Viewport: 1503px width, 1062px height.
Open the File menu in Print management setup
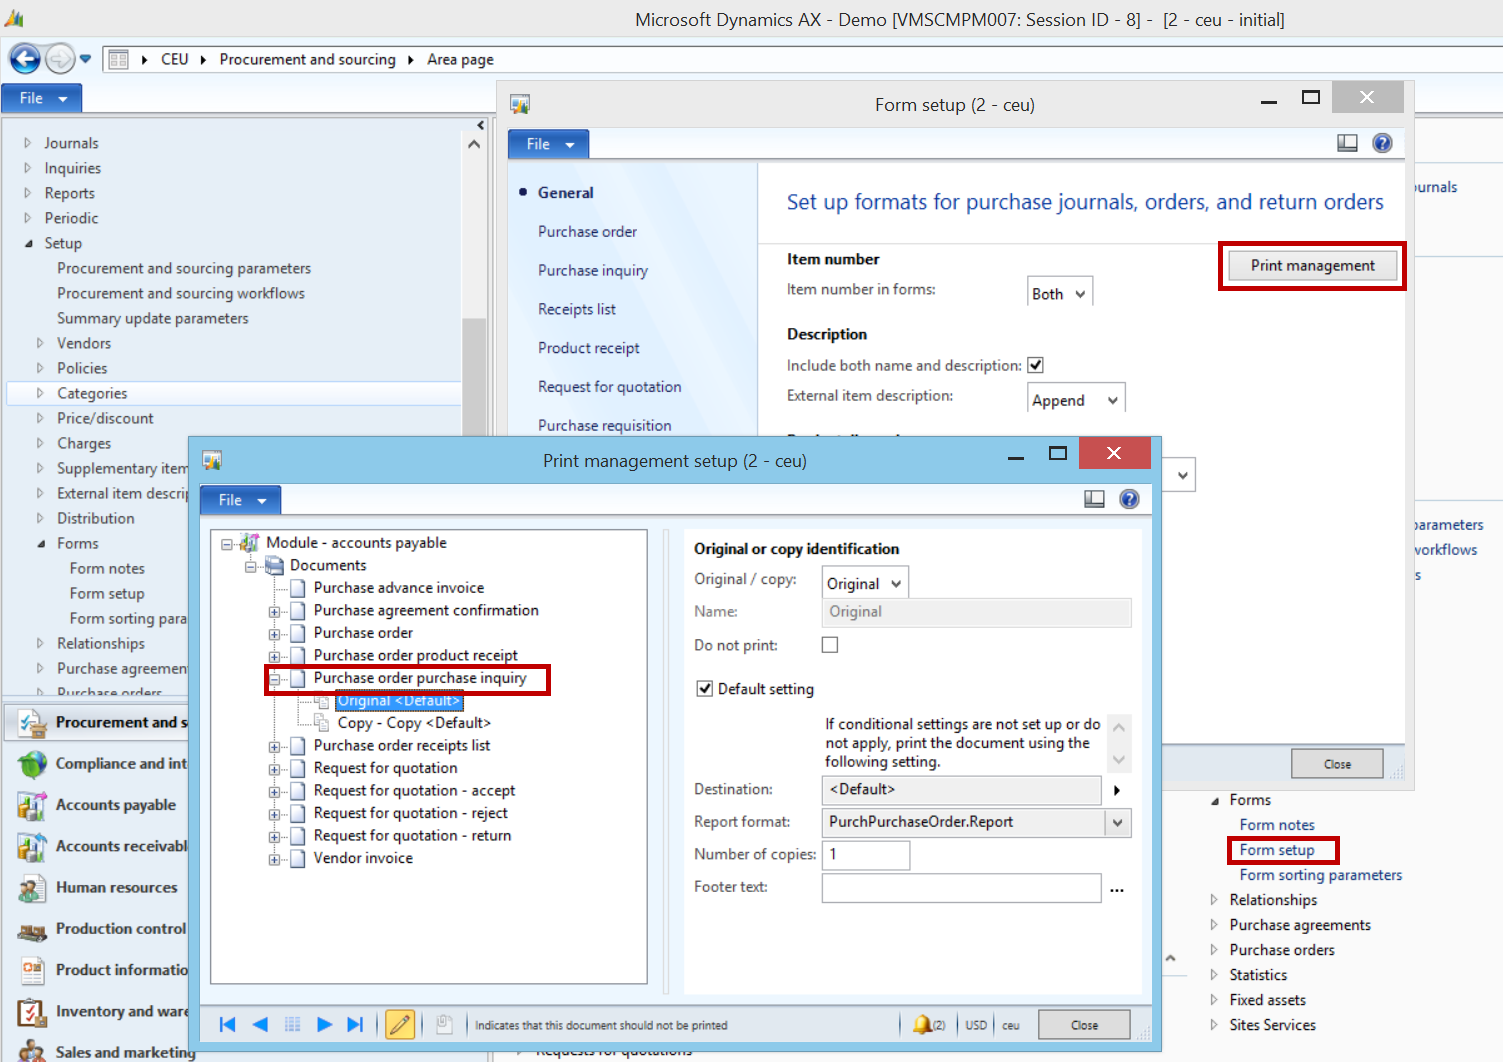[239, 499]
